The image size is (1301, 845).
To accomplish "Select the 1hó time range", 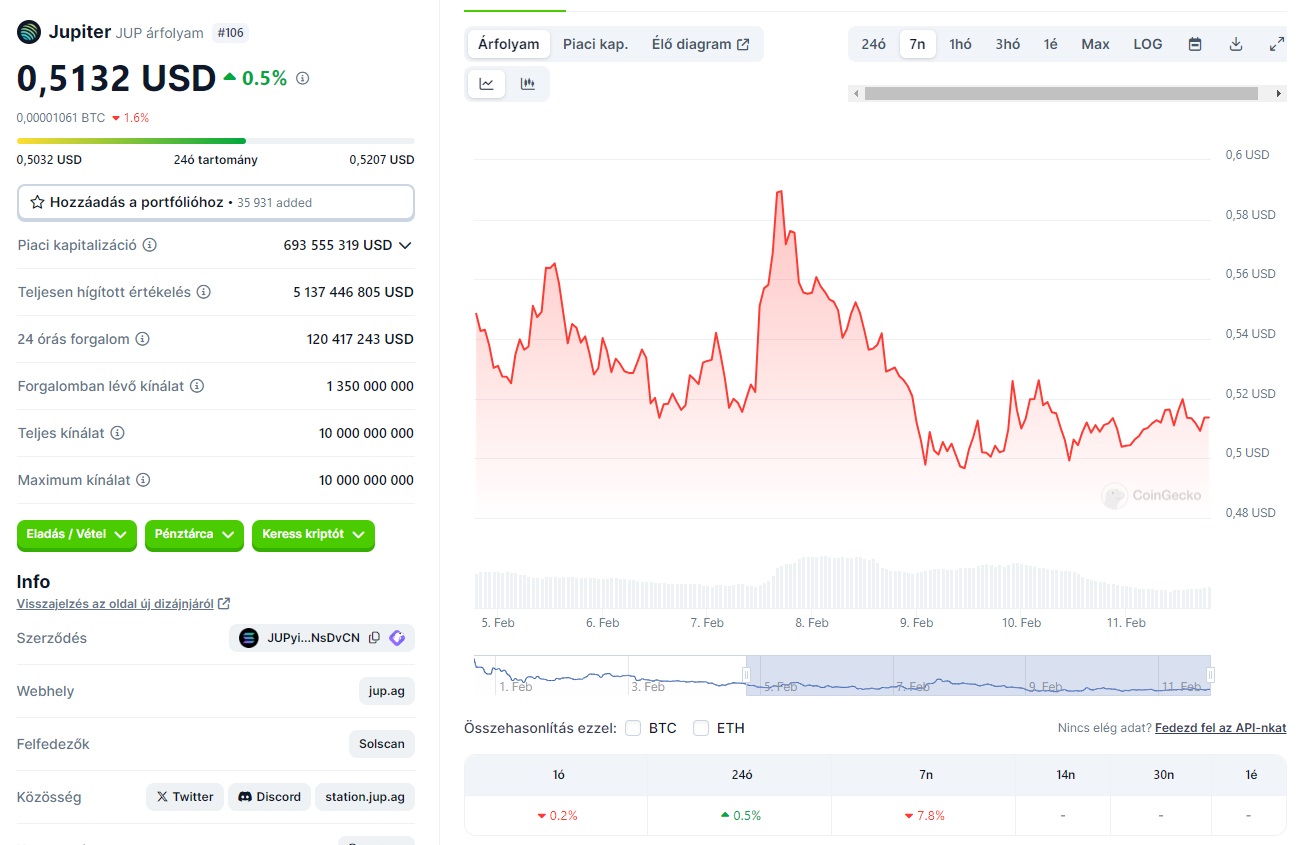I will [x=961, y=44].
